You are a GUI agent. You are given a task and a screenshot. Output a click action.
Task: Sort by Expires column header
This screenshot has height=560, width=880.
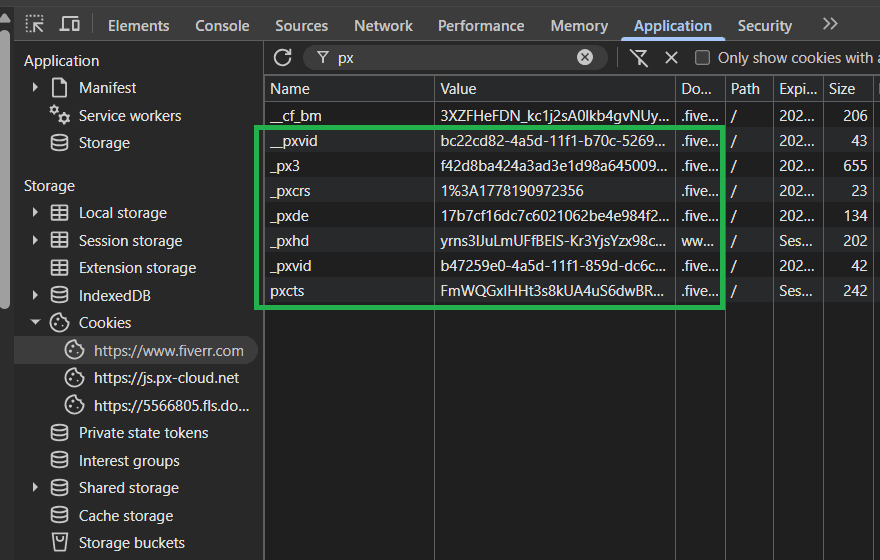(x=798, y=89)
